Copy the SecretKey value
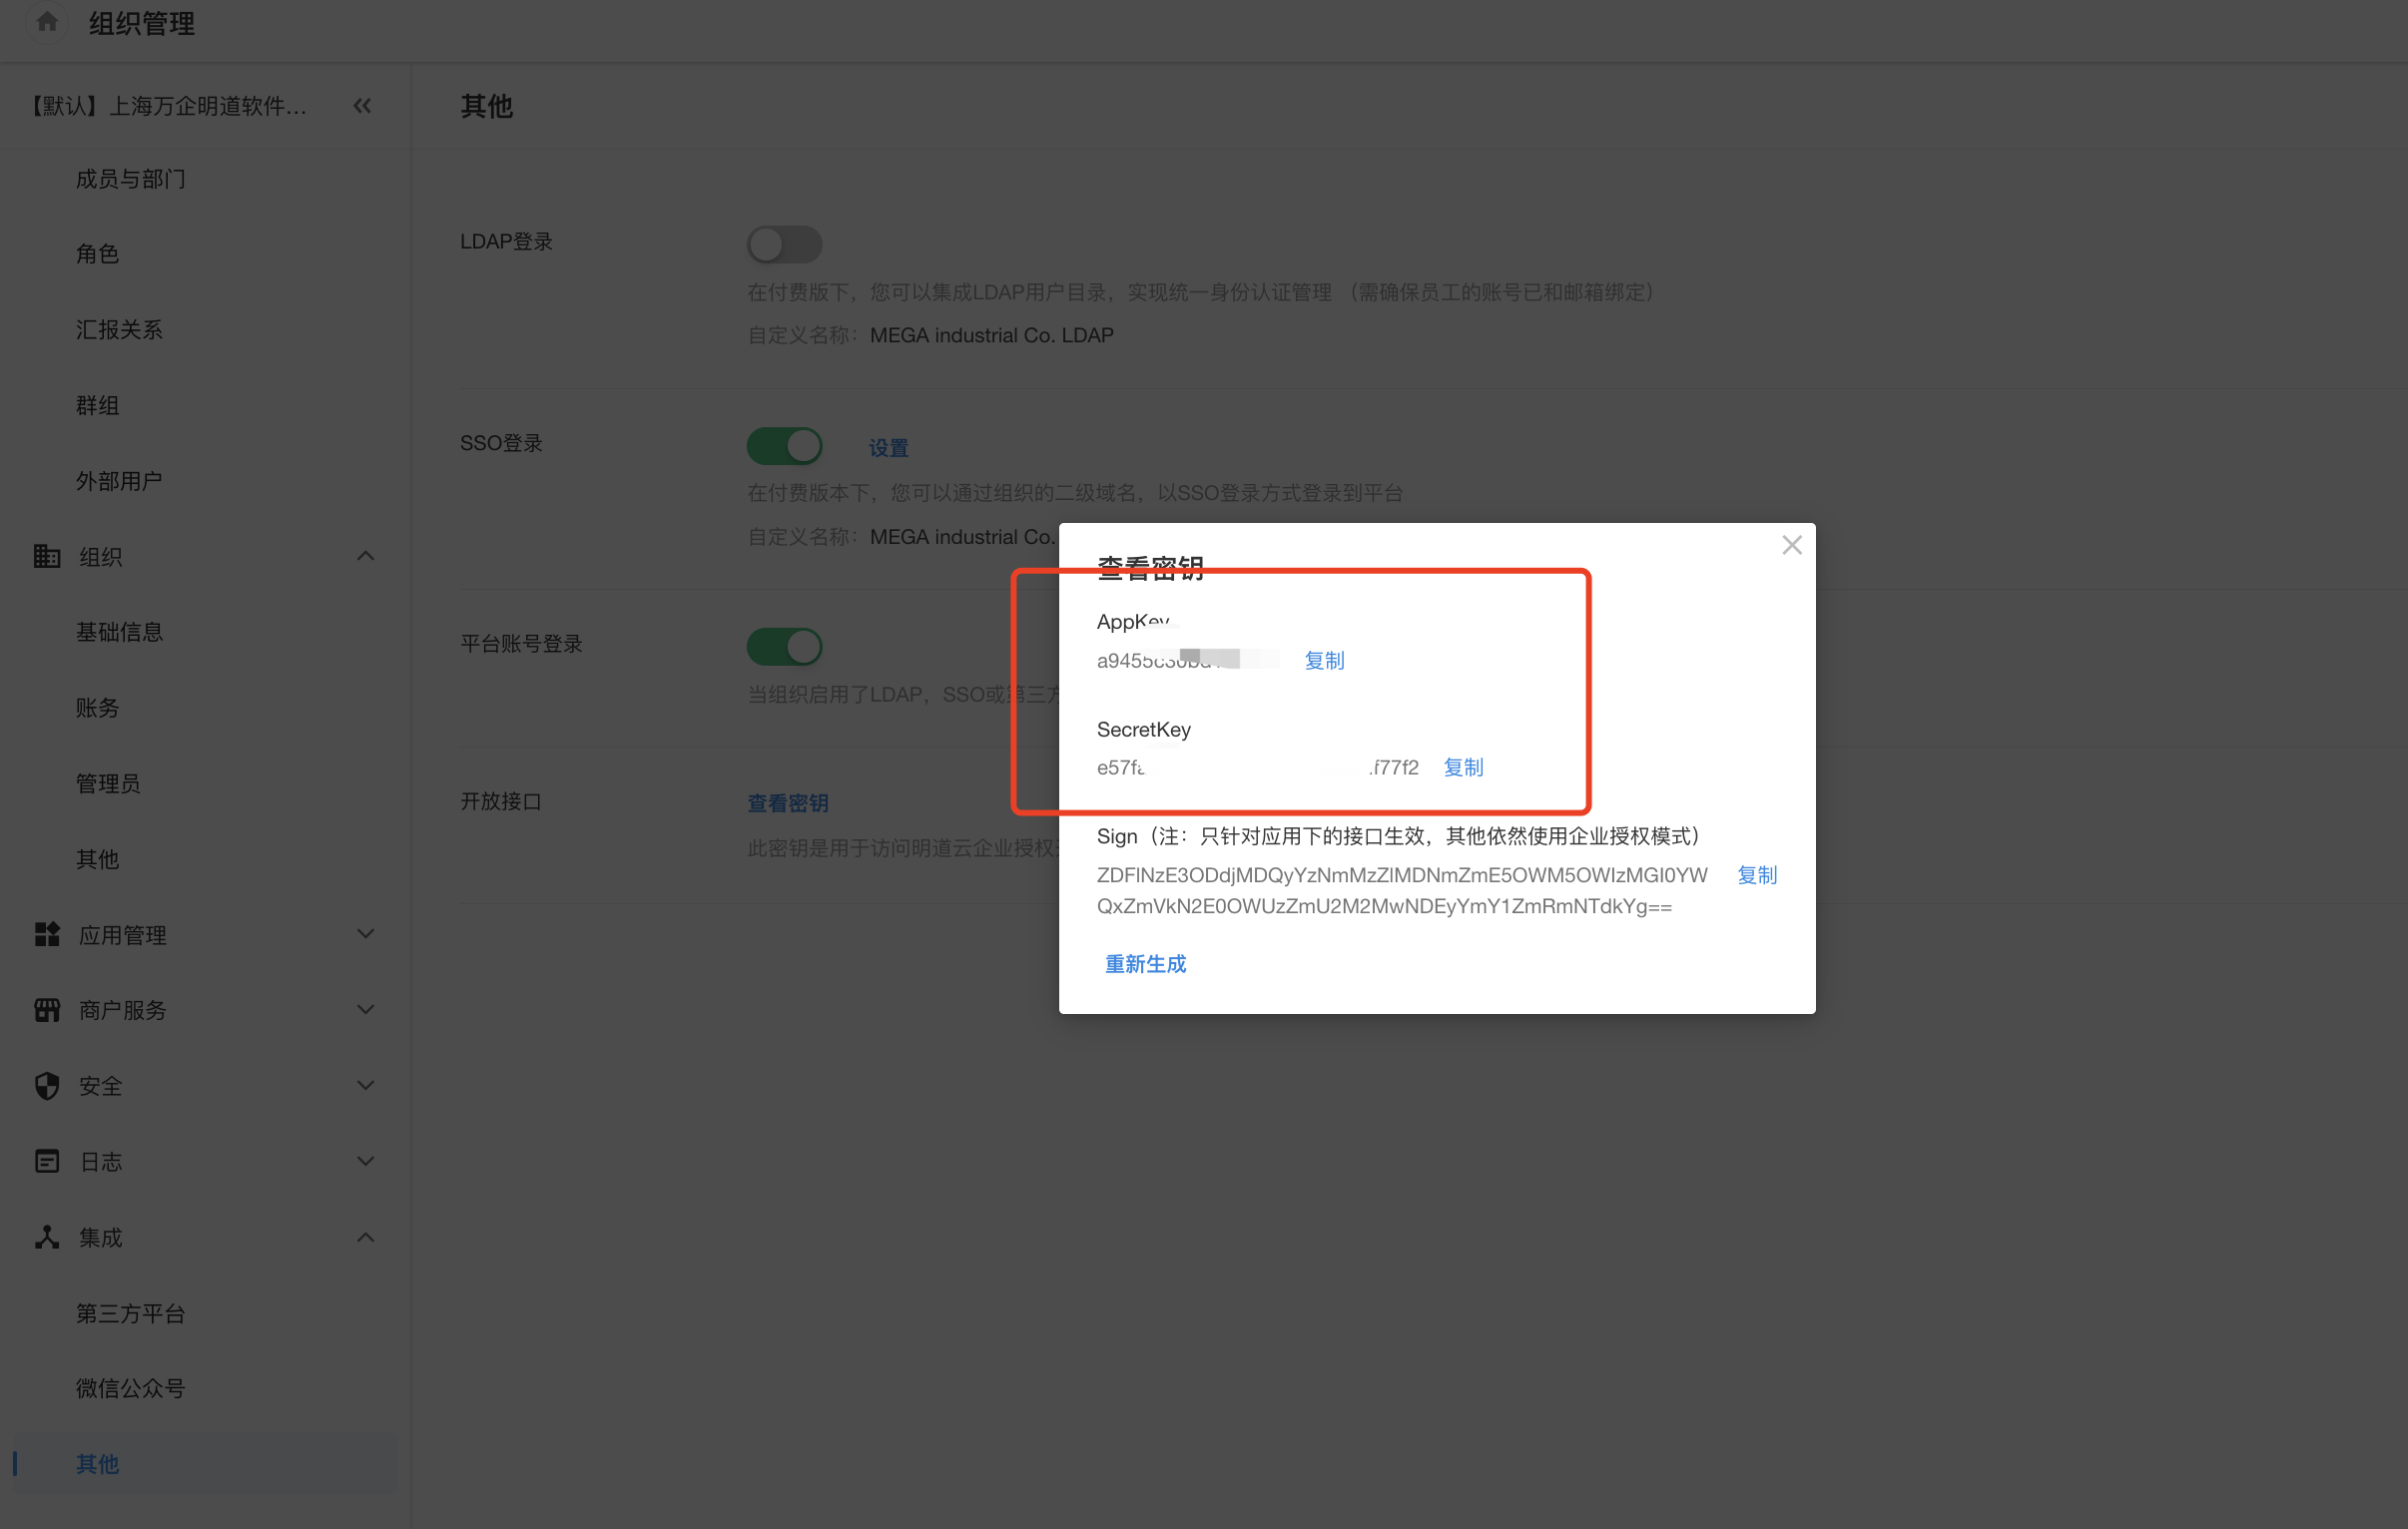2408x1529 pixels. (x=1463, y=767)
